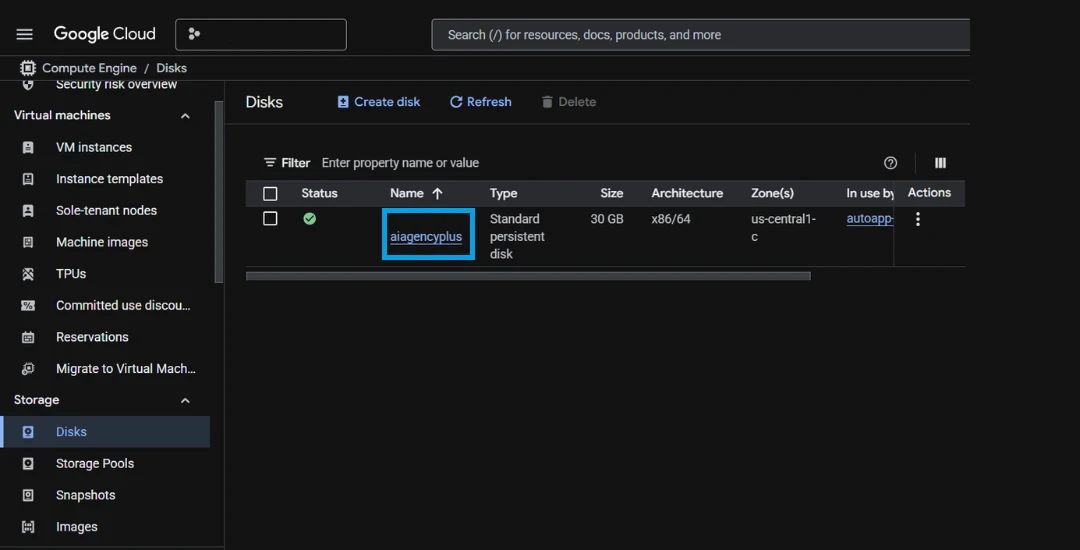Viewport: 1080px width, 550px height.
Task: Refresh the disks list
Action: [x=480, y=102]
